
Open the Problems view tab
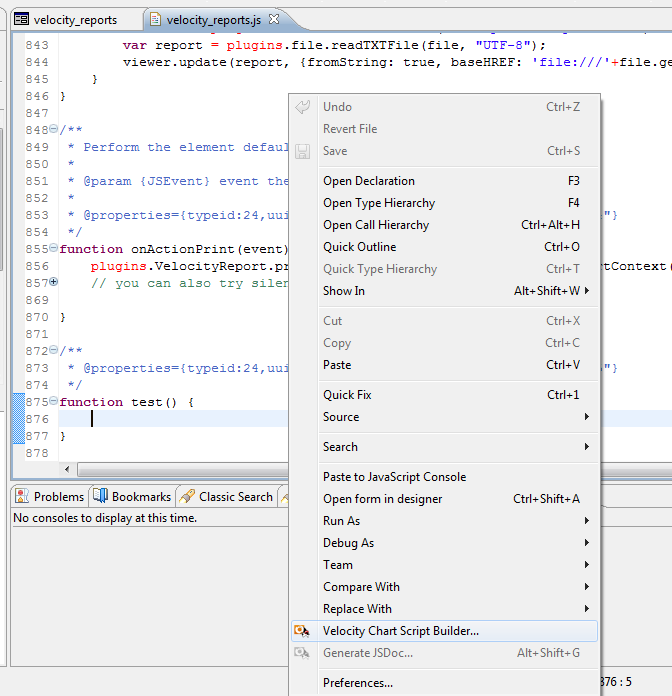coord(50,497)
